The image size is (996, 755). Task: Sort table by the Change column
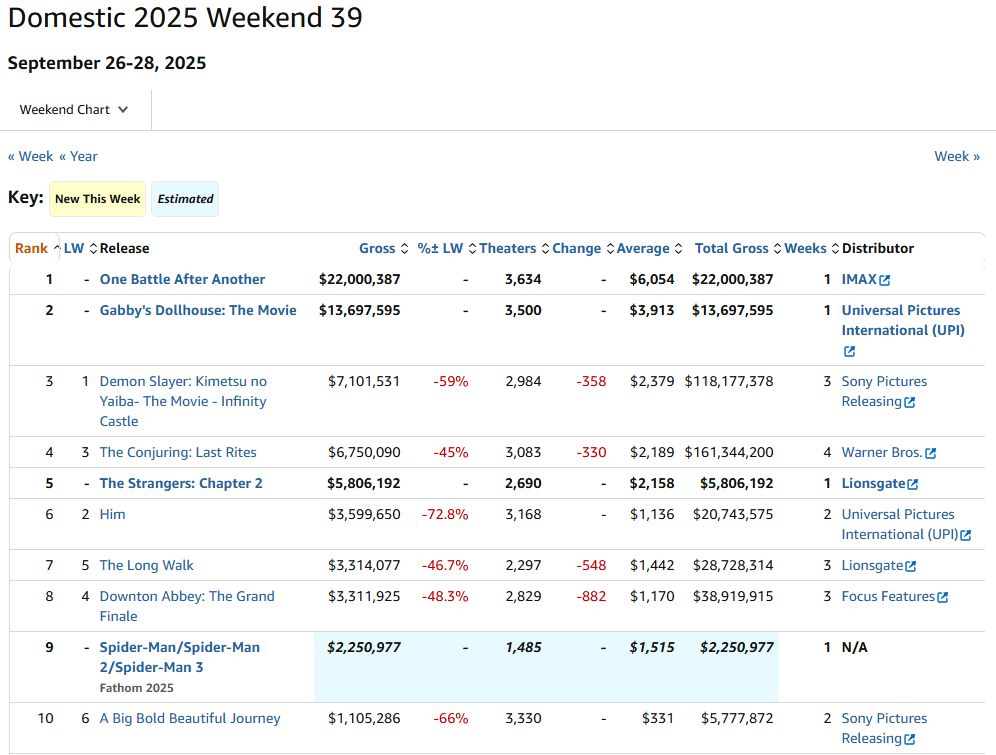coord(583,248)
